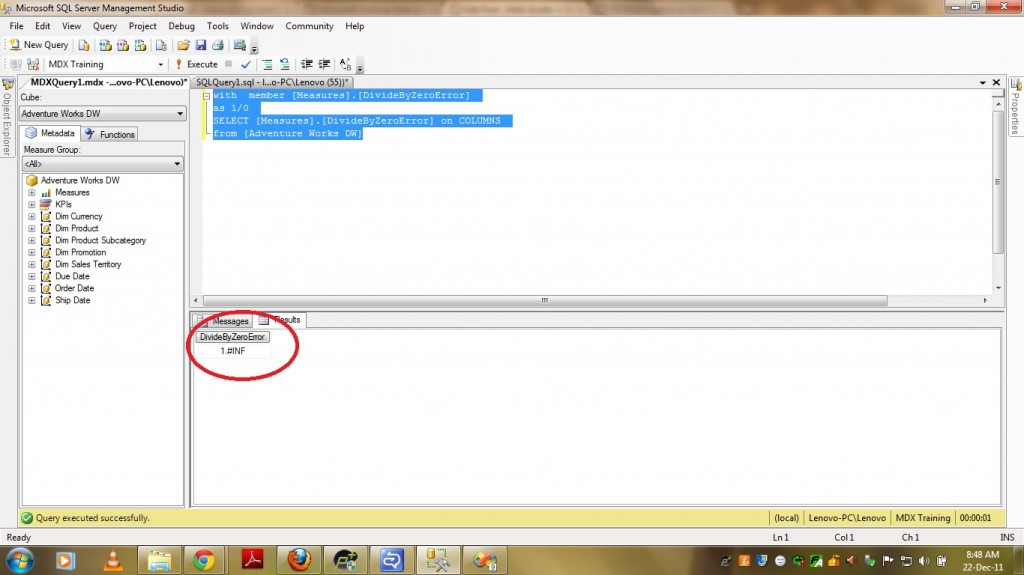Comment out the selected lines
Image resolution: width=1024 pixels, height=575 pixels.
267,64
